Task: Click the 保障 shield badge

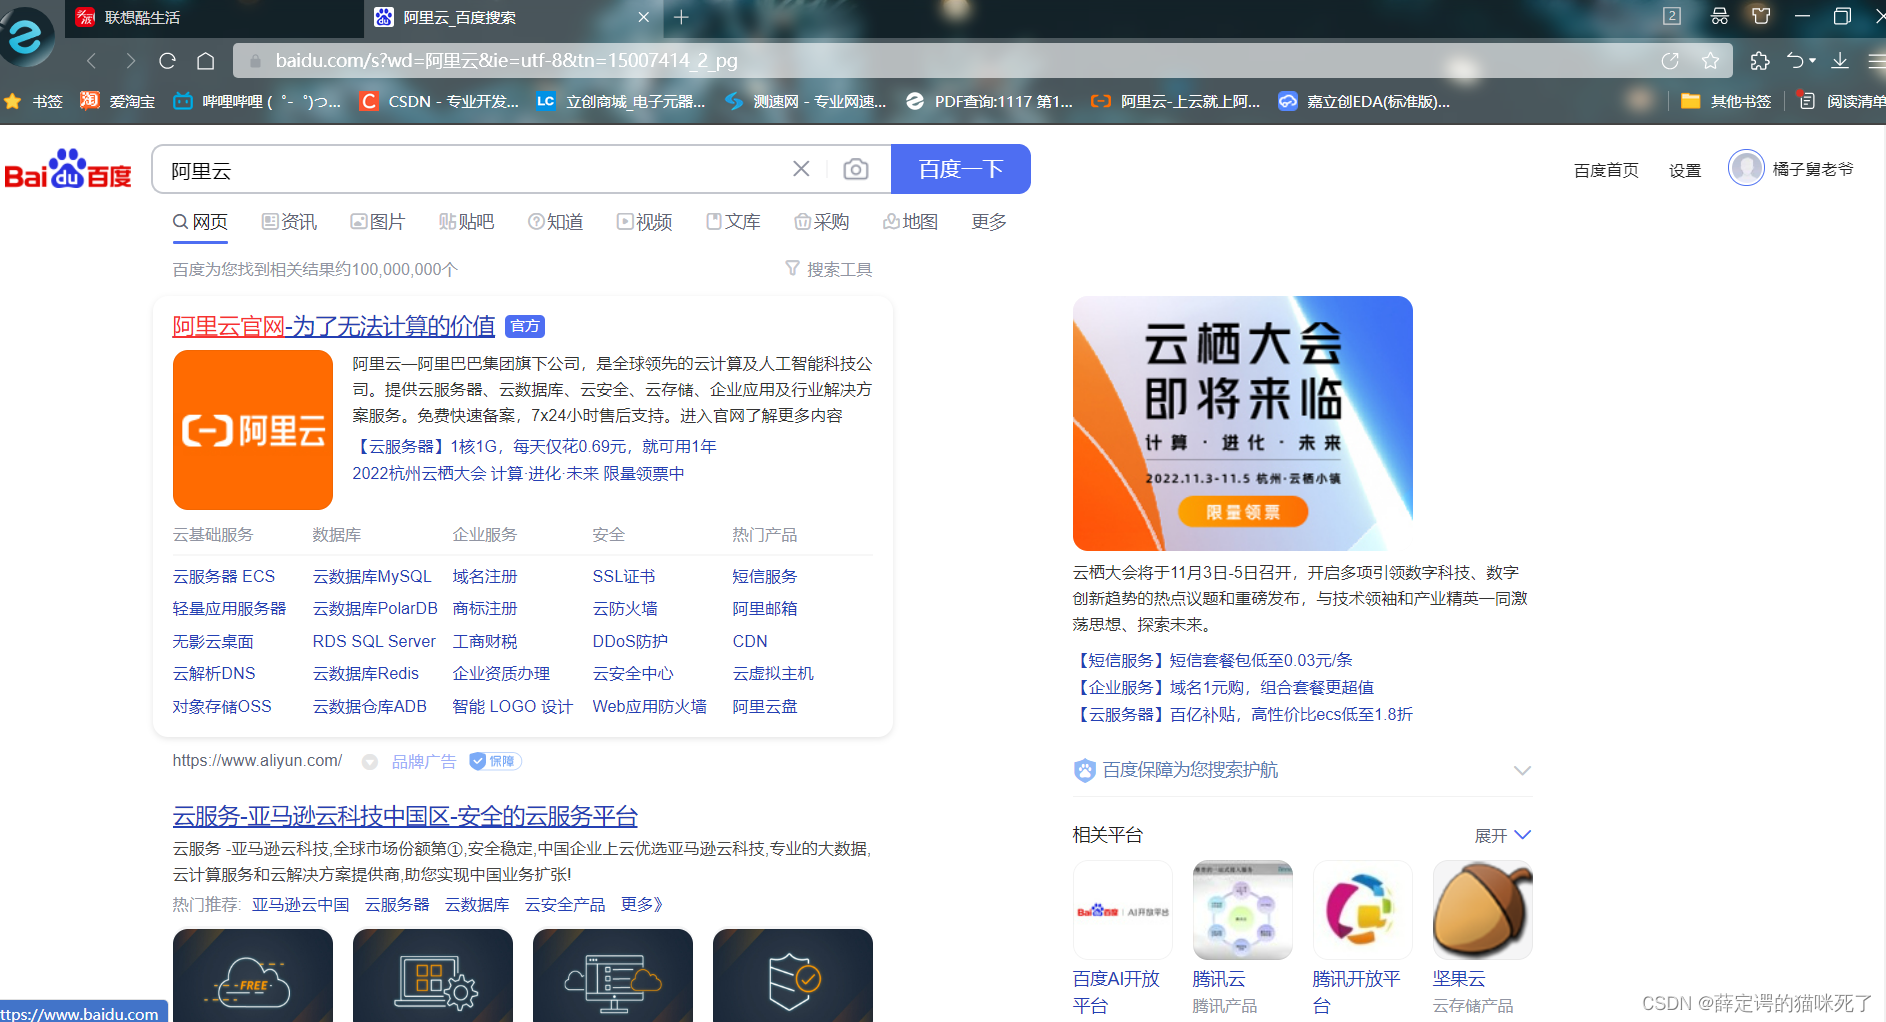Action: (x=495, y=761)
